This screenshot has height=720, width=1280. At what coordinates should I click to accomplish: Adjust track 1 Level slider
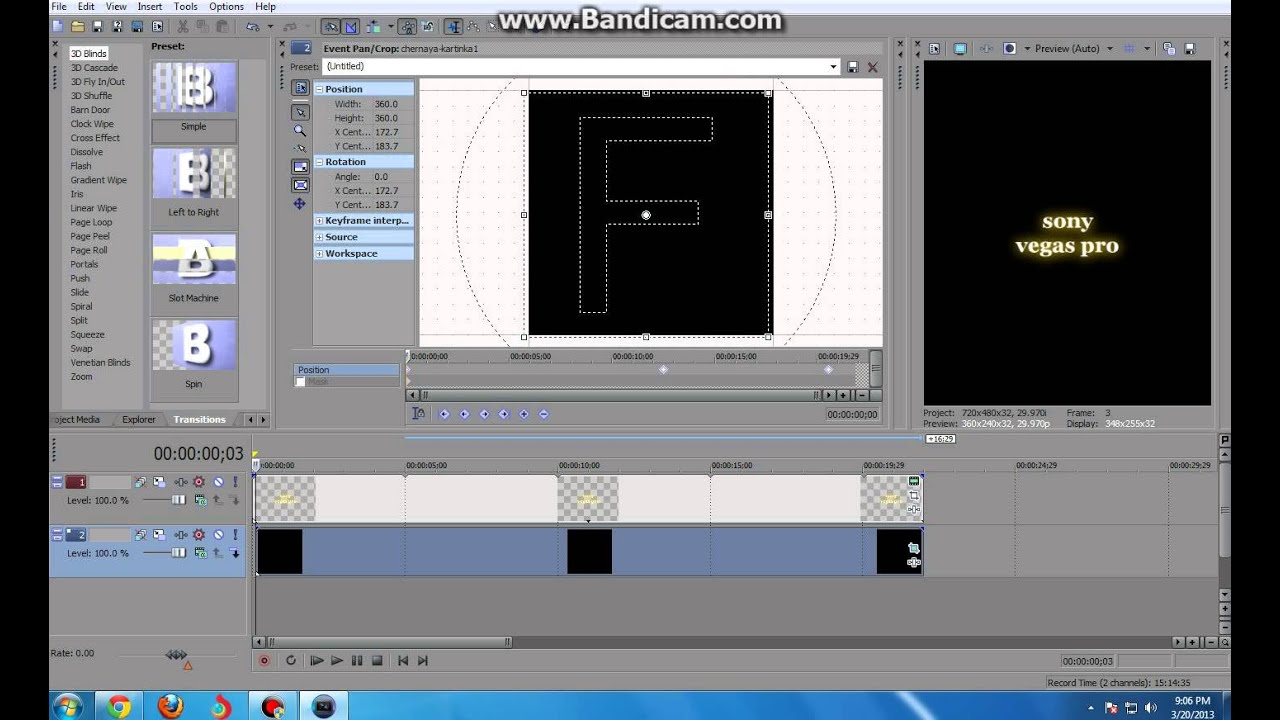click(x=179, y=500)
